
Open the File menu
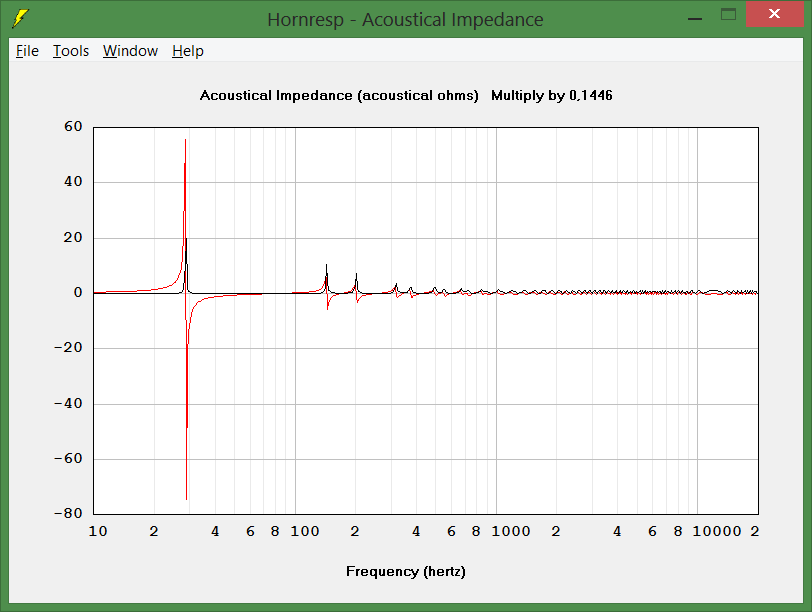[27, 51]
